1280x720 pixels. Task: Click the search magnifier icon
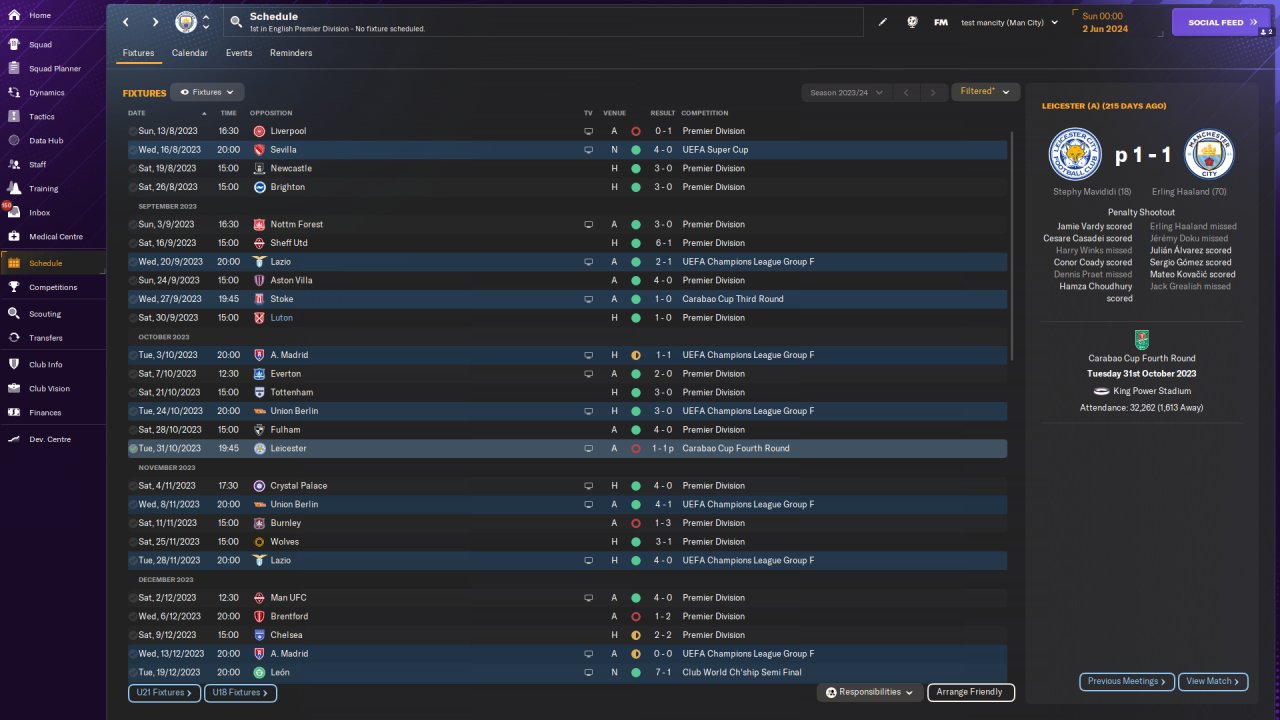click(x=235, y=21)
